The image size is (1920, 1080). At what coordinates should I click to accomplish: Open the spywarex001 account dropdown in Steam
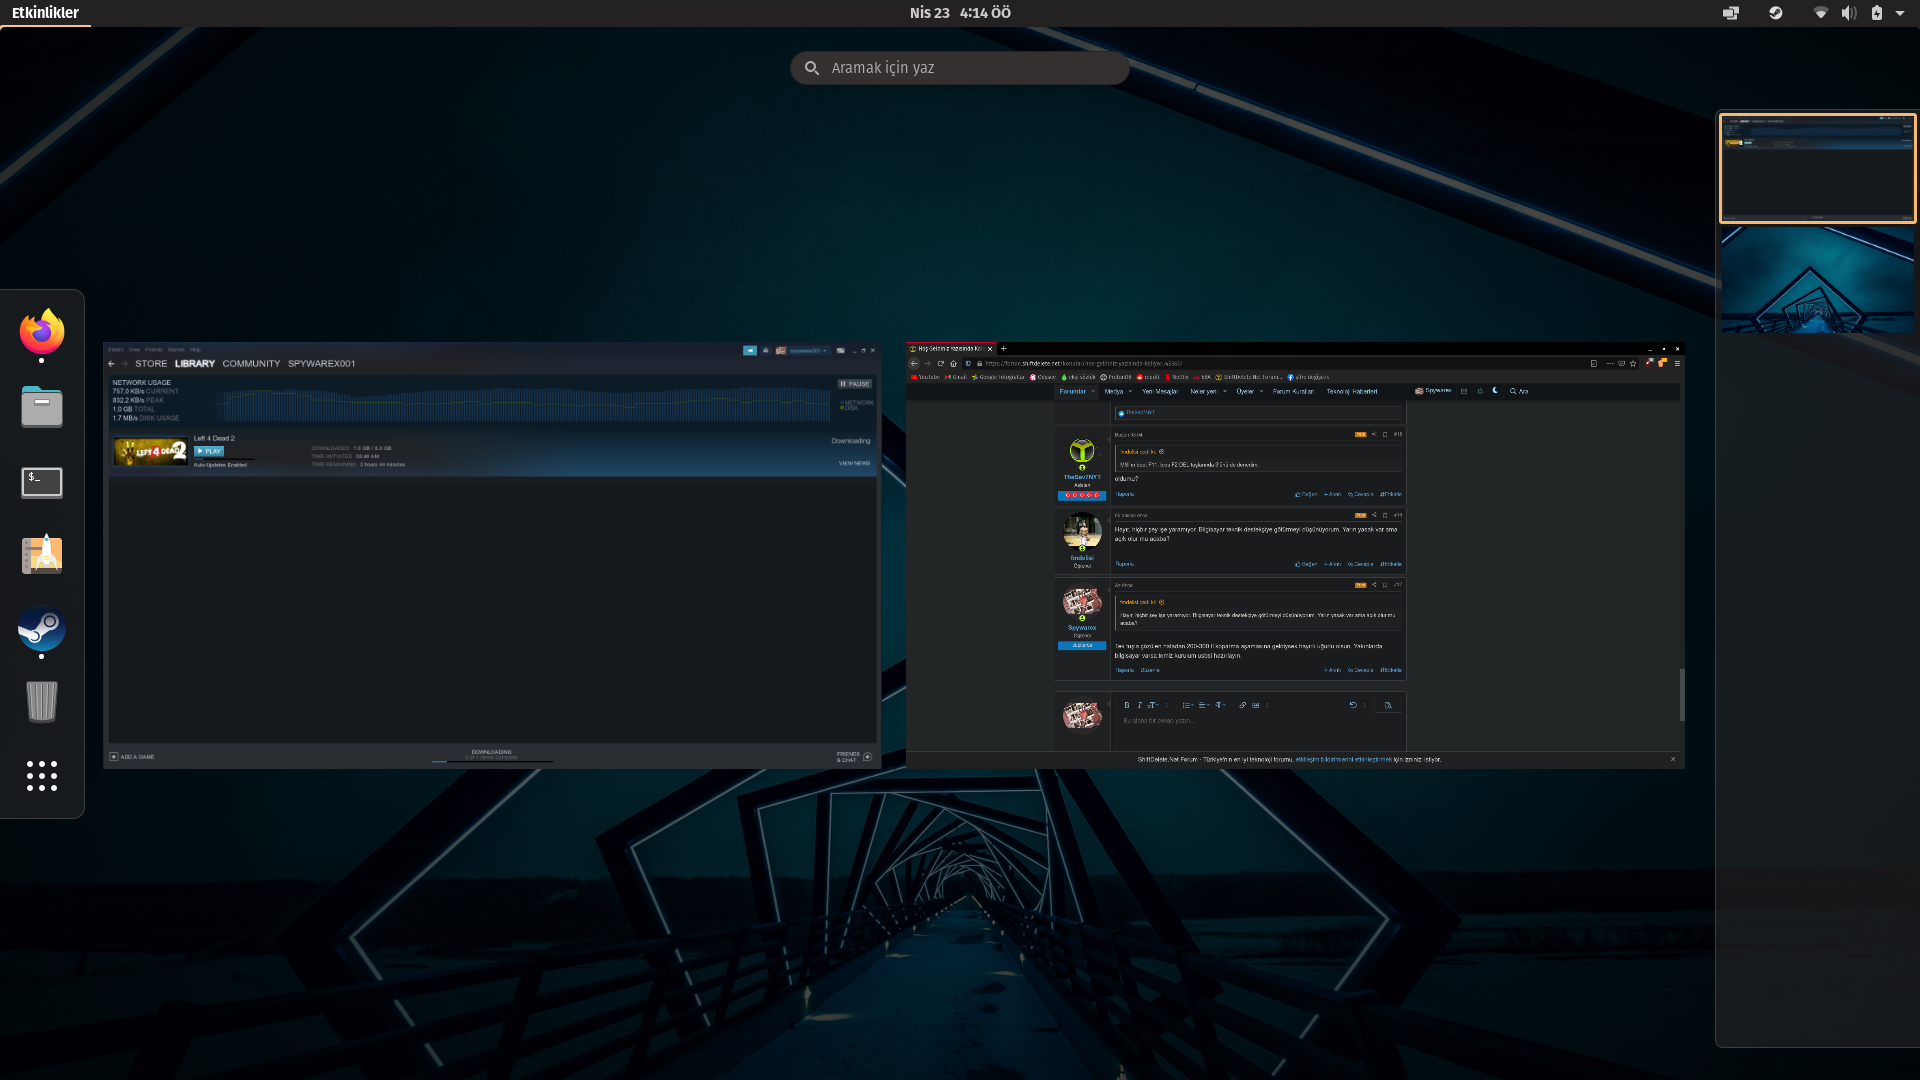(x=805, y=351)
